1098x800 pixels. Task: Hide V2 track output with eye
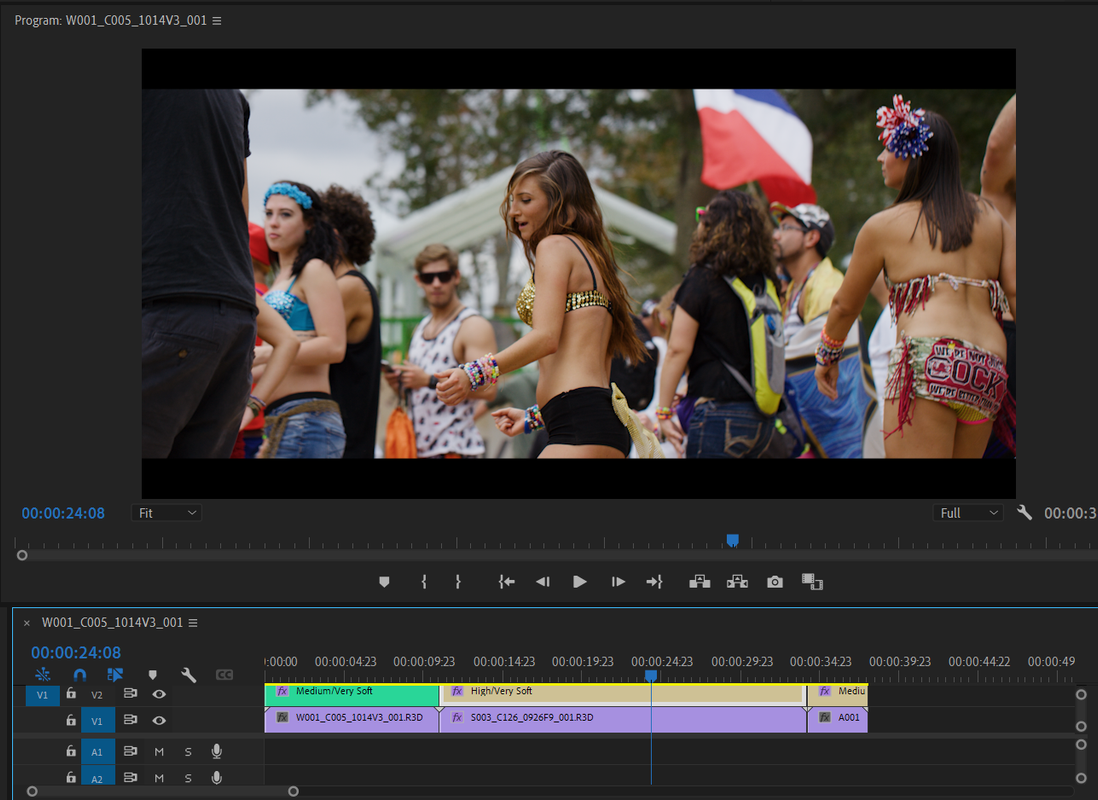[159, 694]
